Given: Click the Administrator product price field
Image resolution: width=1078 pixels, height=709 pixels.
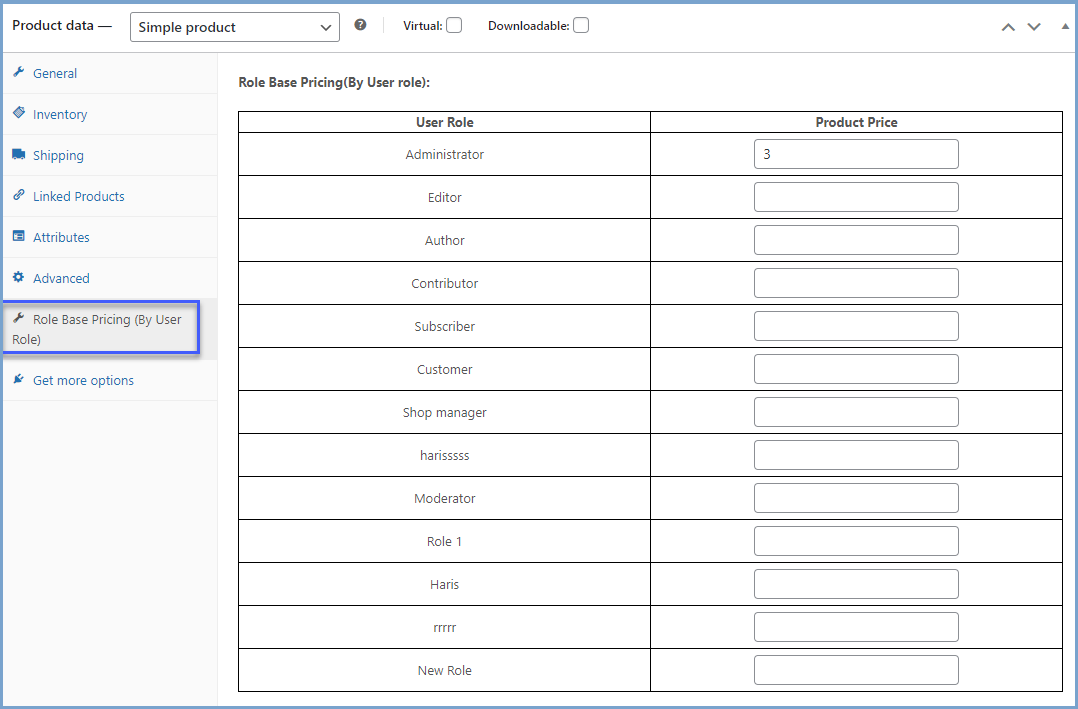Looking at the screenshot, I should [x=856, y=154].
